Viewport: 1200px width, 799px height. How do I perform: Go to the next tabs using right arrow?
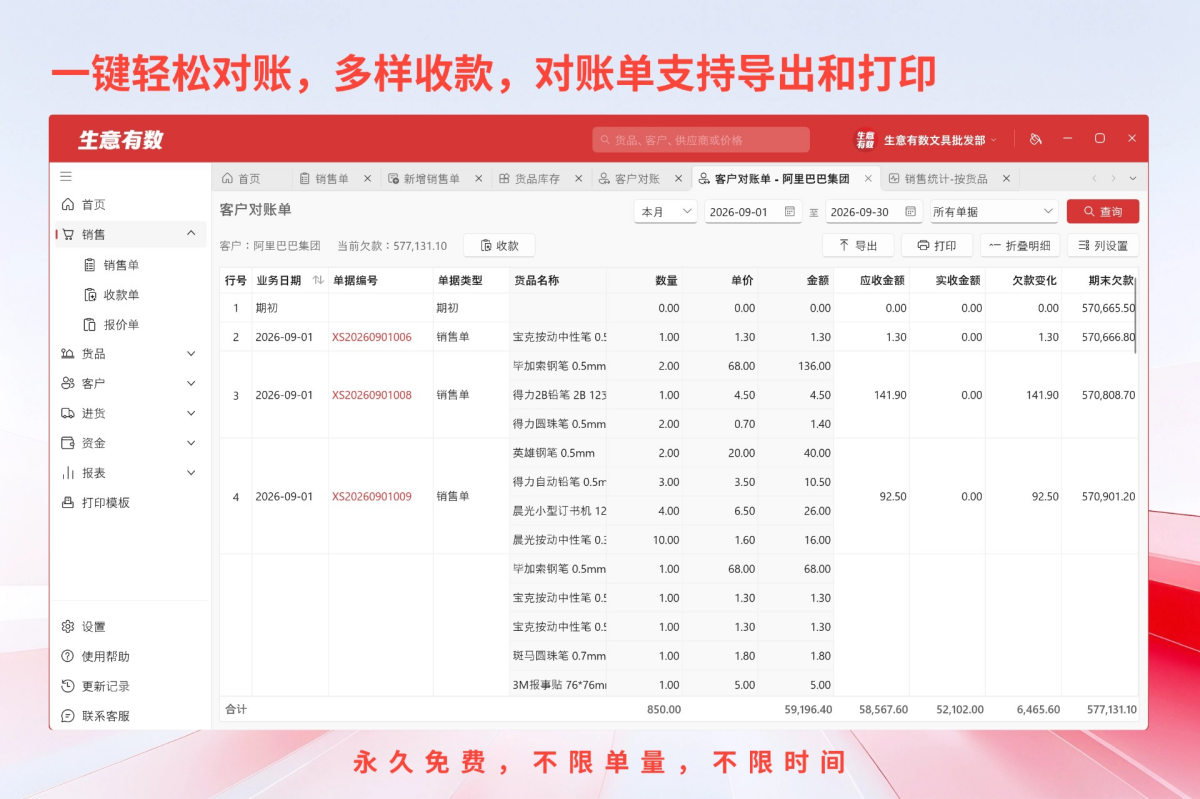(x=1113, y=179)
